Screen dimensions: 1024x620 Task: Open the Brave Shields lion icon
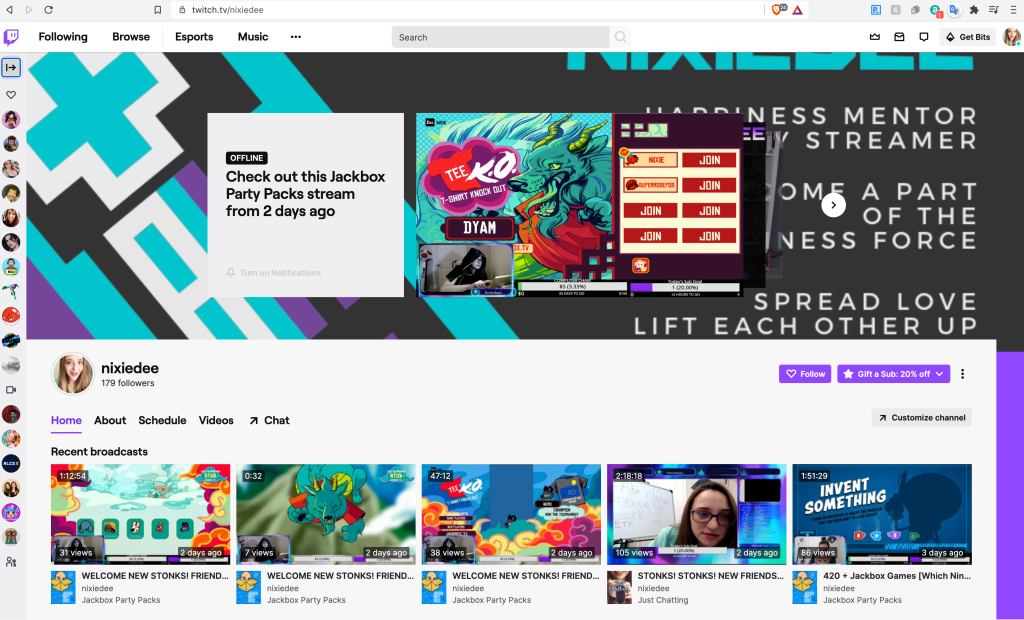(777, 9)
